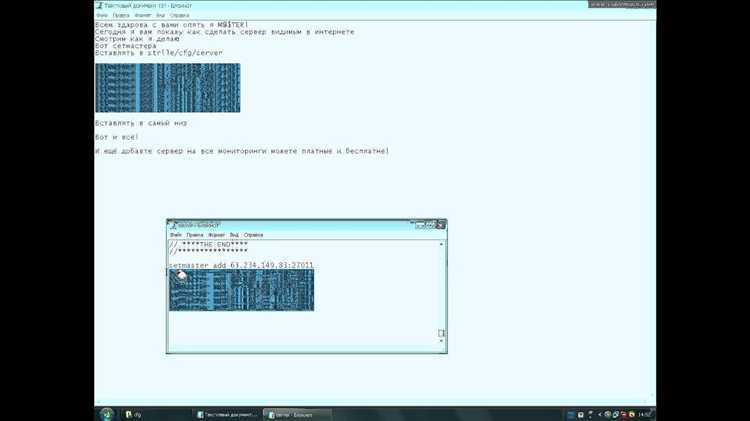This screenshot has height=421, width=750.
Task: Click the Notepad icon in the small window's title bar
Action: (x=173, y=225)
